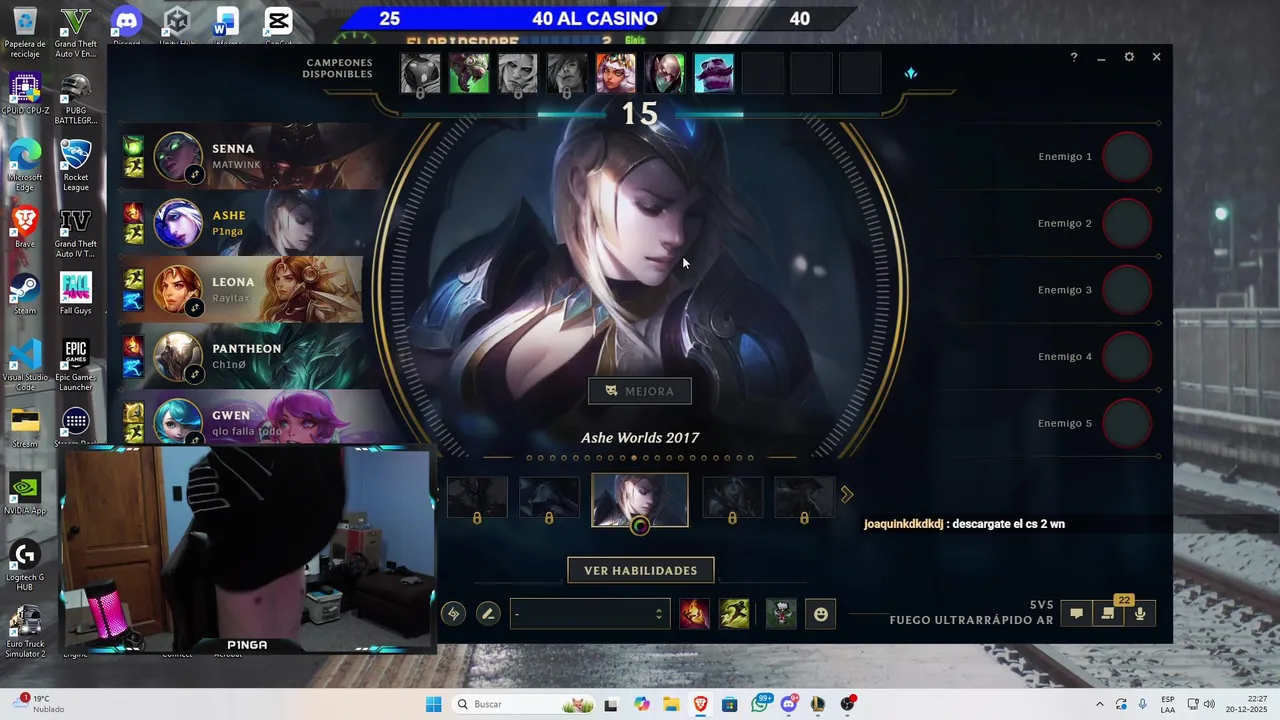Click the blue reroll crystal icon

point(910,73)
